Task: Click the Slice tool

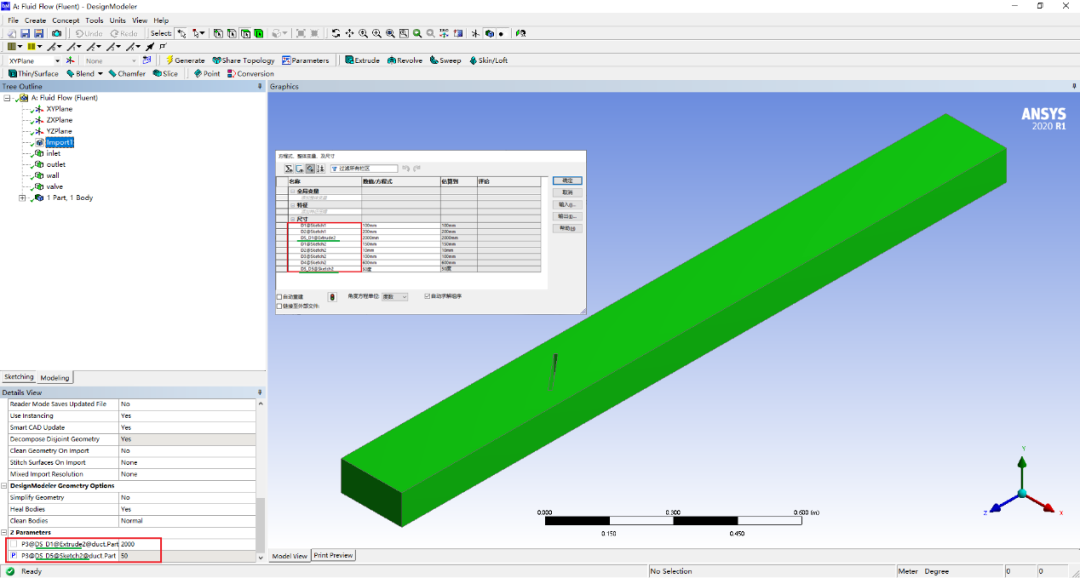Action: point(165,74)
